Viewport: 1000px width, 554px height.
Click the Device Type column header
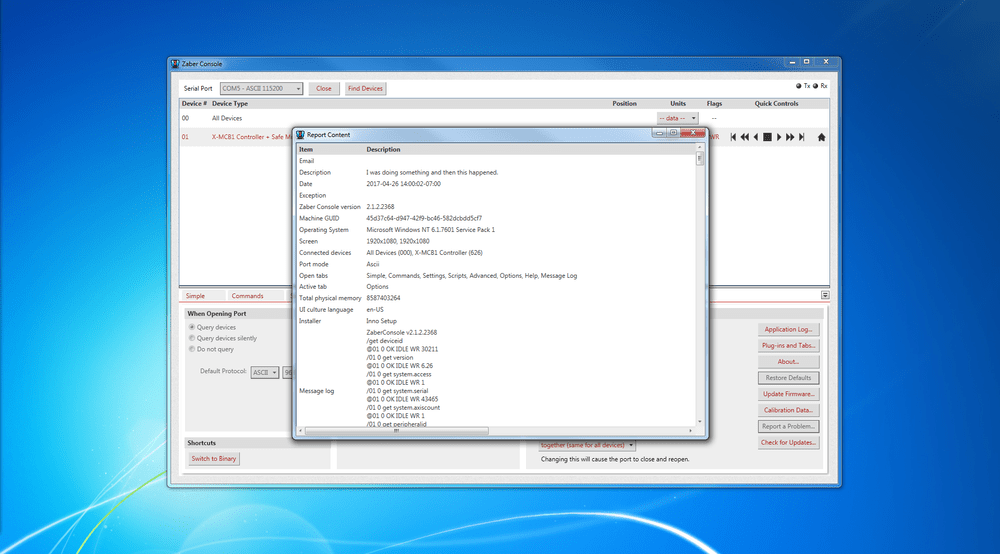click(230, 103)
